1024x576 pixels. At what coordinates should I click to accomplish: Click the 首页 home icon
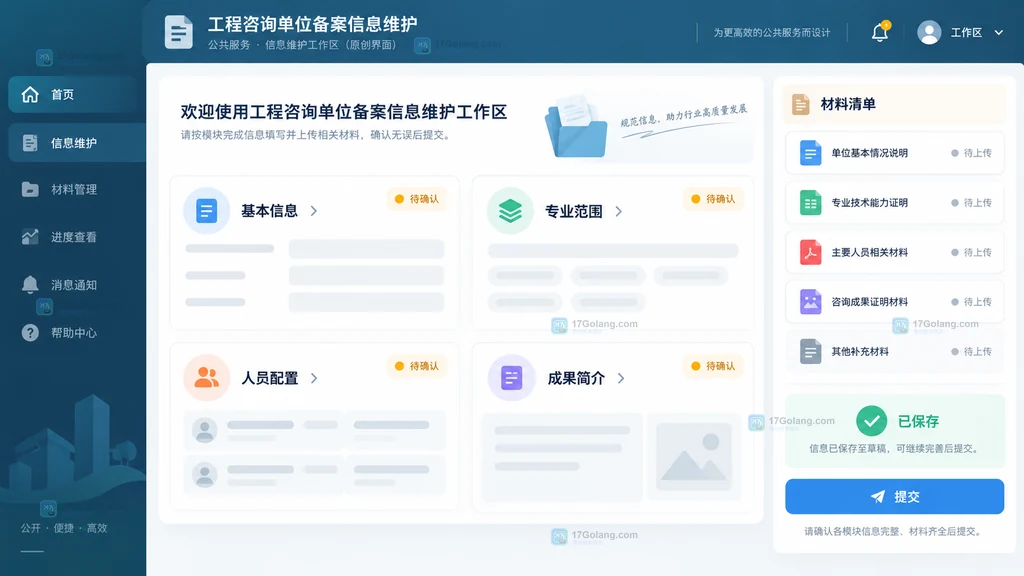coord(30,94)
